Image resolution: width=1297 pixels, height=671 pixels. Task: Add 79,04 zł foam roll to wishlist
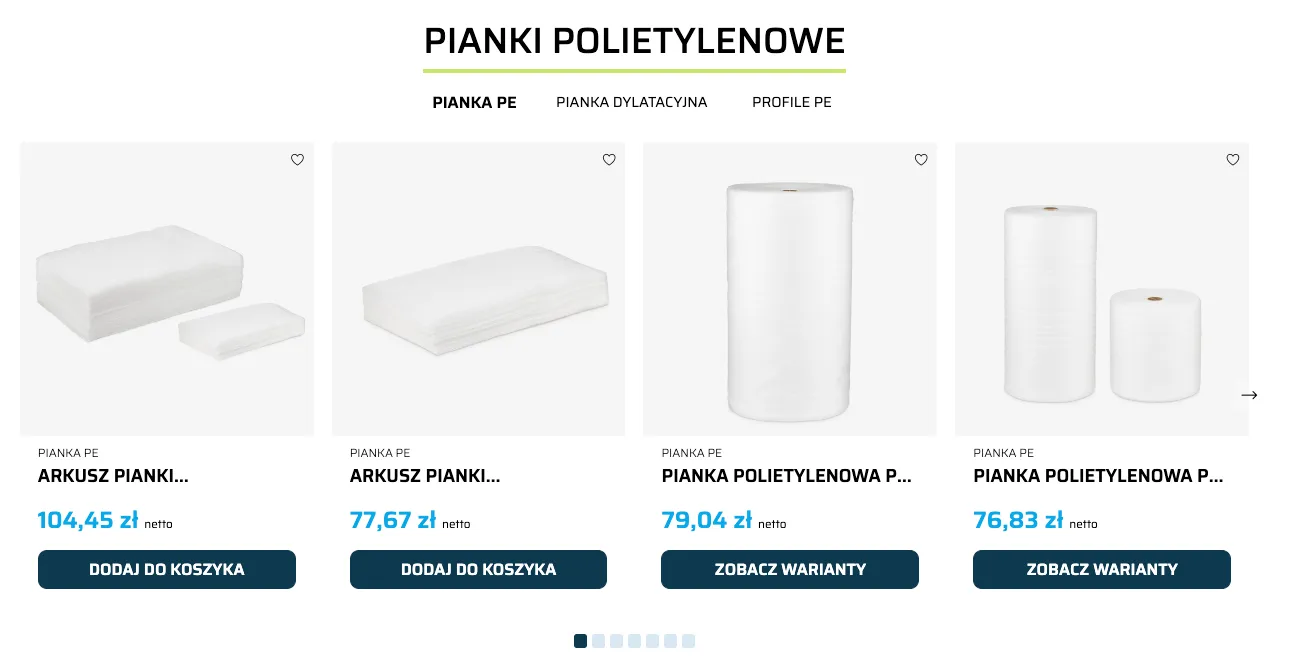click(921, 160)
